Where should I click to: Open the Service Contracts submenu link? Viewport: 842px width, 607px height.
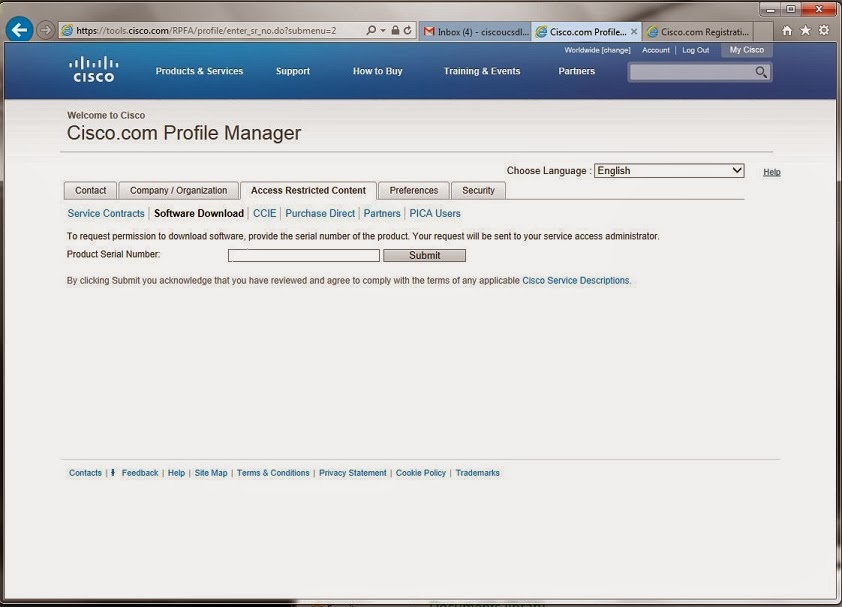click(x=106, y=213)
